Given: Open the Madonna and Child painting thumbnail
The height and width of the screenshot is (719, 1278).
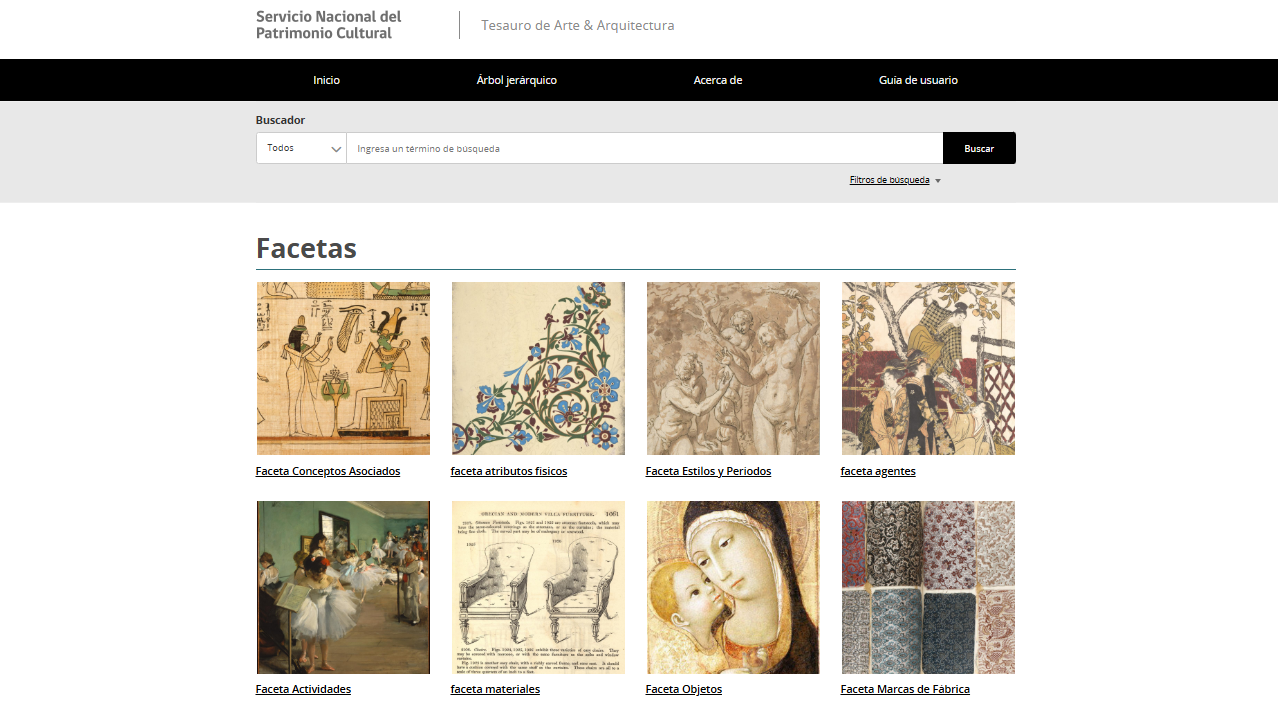Looking at the screenshot, I should 733,587.
